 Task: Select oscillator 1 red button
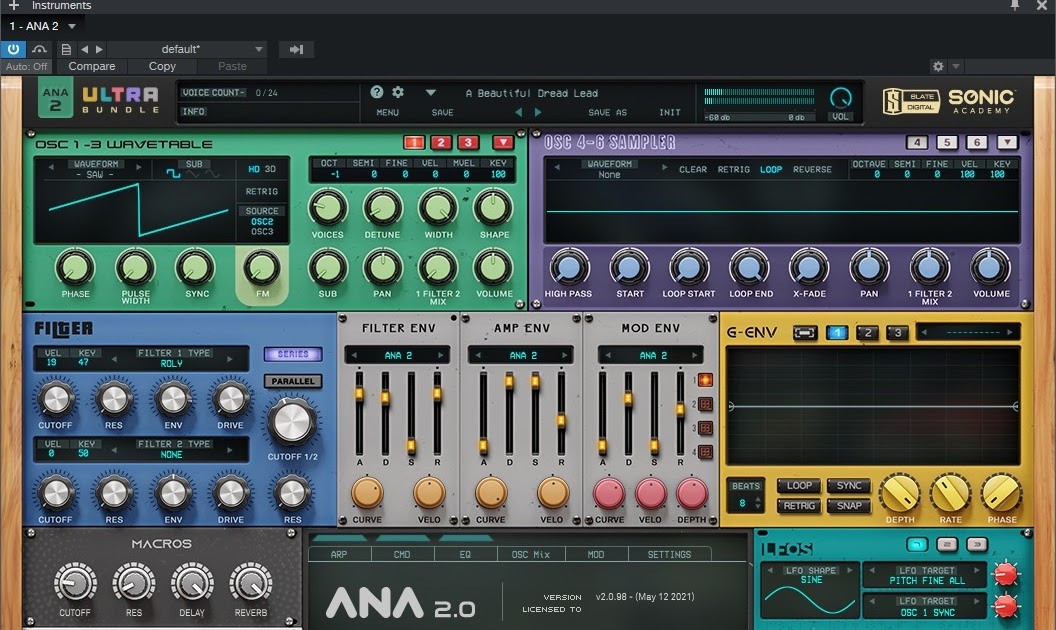414,143
